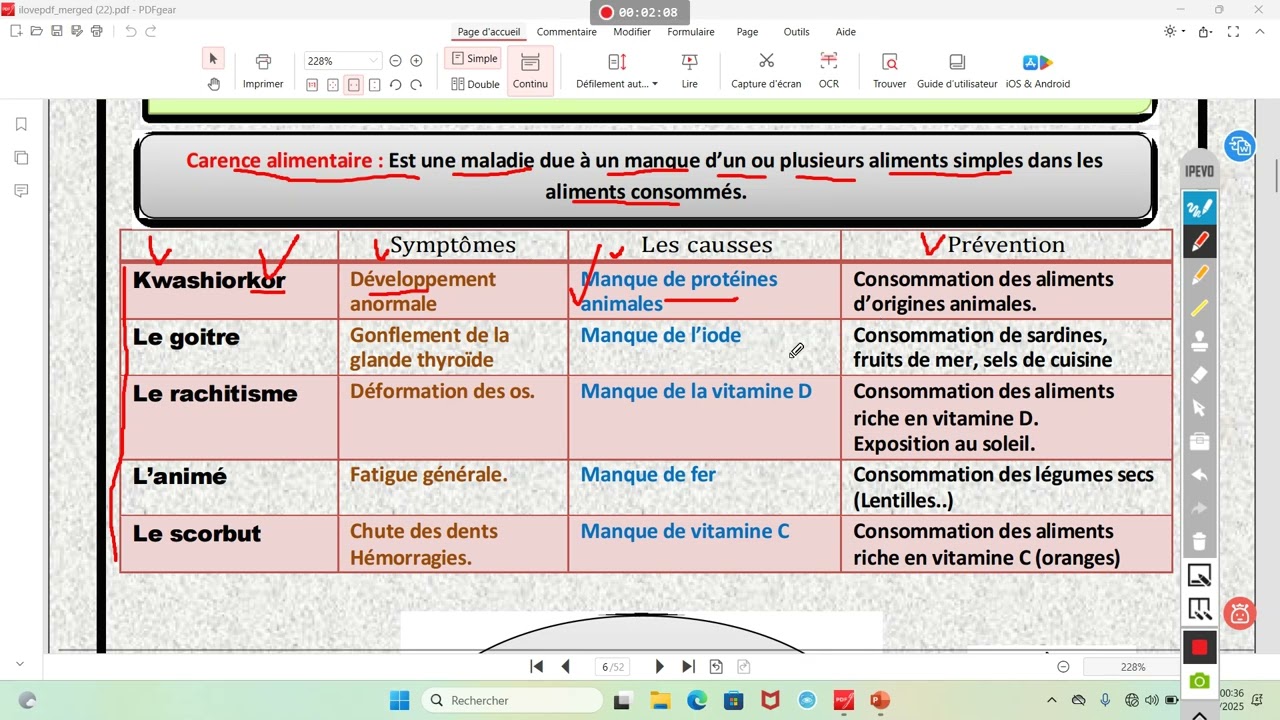The height and width of the screenshot is (720, 1280).
Task: Open bookmarks panel in left sidebar
Action: 21,125
